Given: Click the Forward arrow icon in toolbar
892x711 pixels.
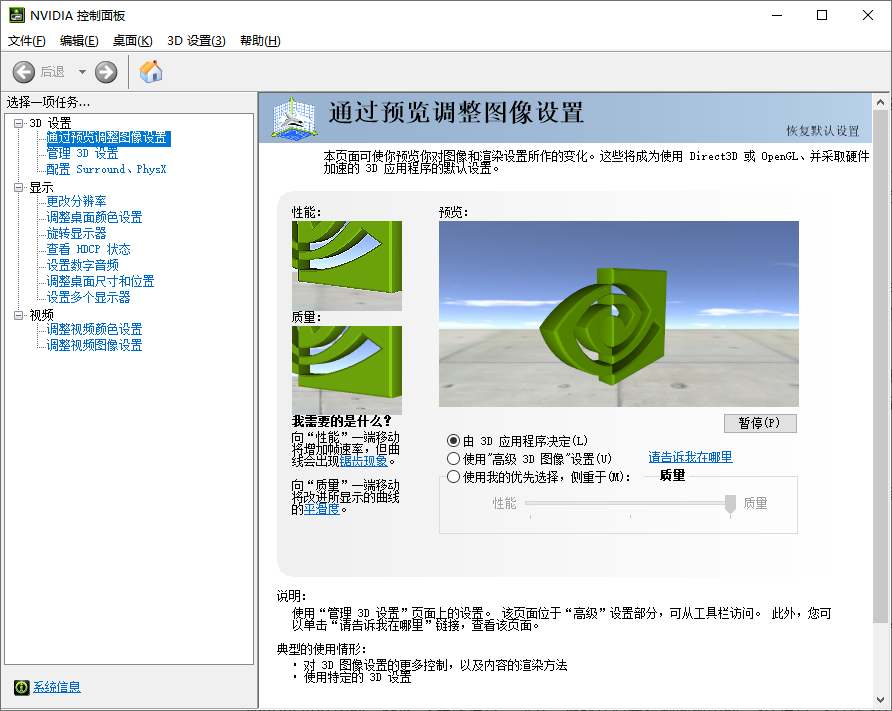Looking at the screenshot, I should [x=106, y=72].
